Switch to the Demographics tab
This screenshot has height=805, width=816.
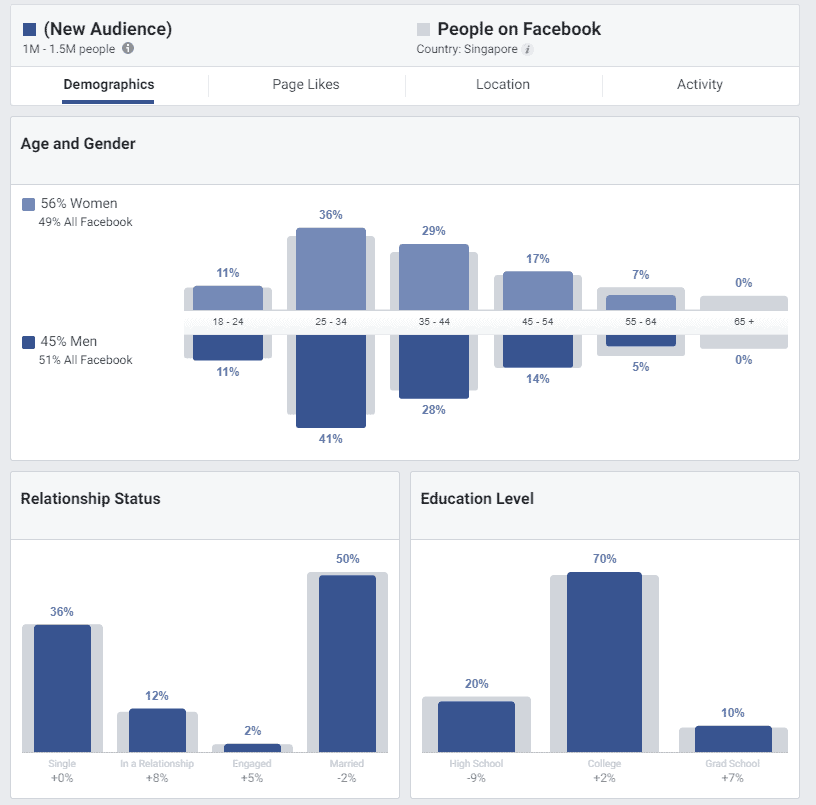click(x=108, y=85)
